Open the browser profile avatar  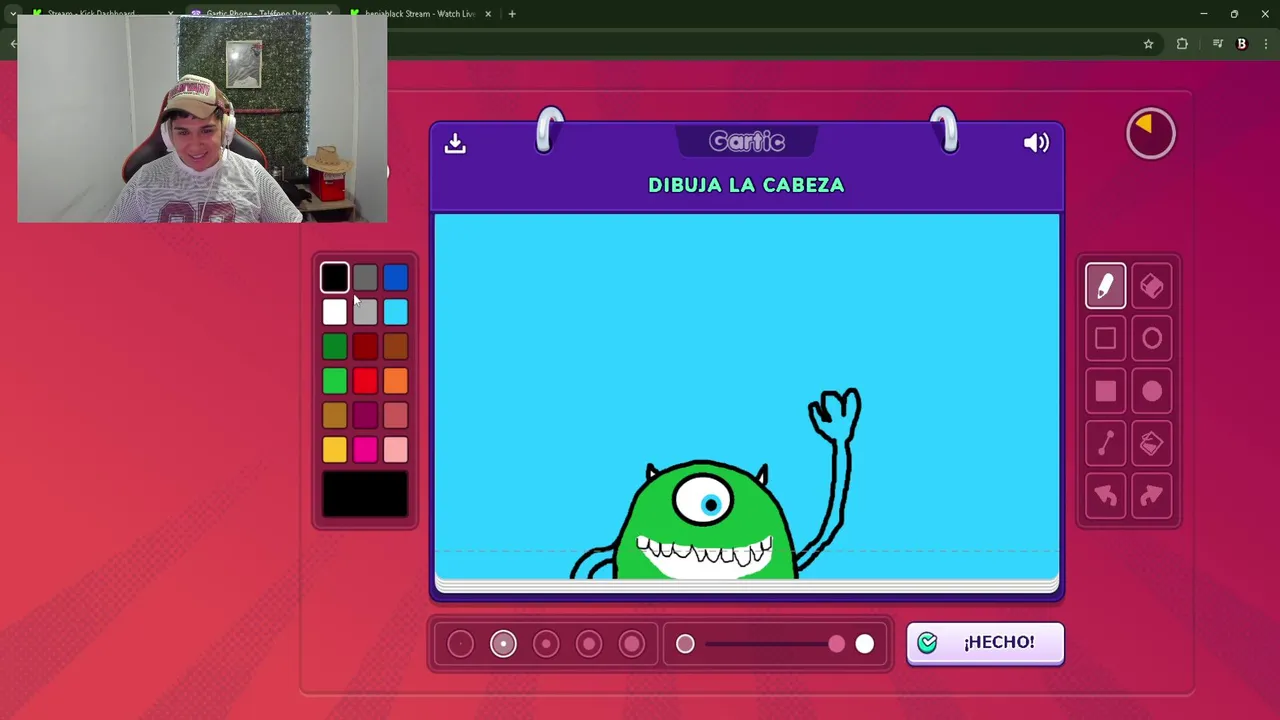tap(1242, 44)
